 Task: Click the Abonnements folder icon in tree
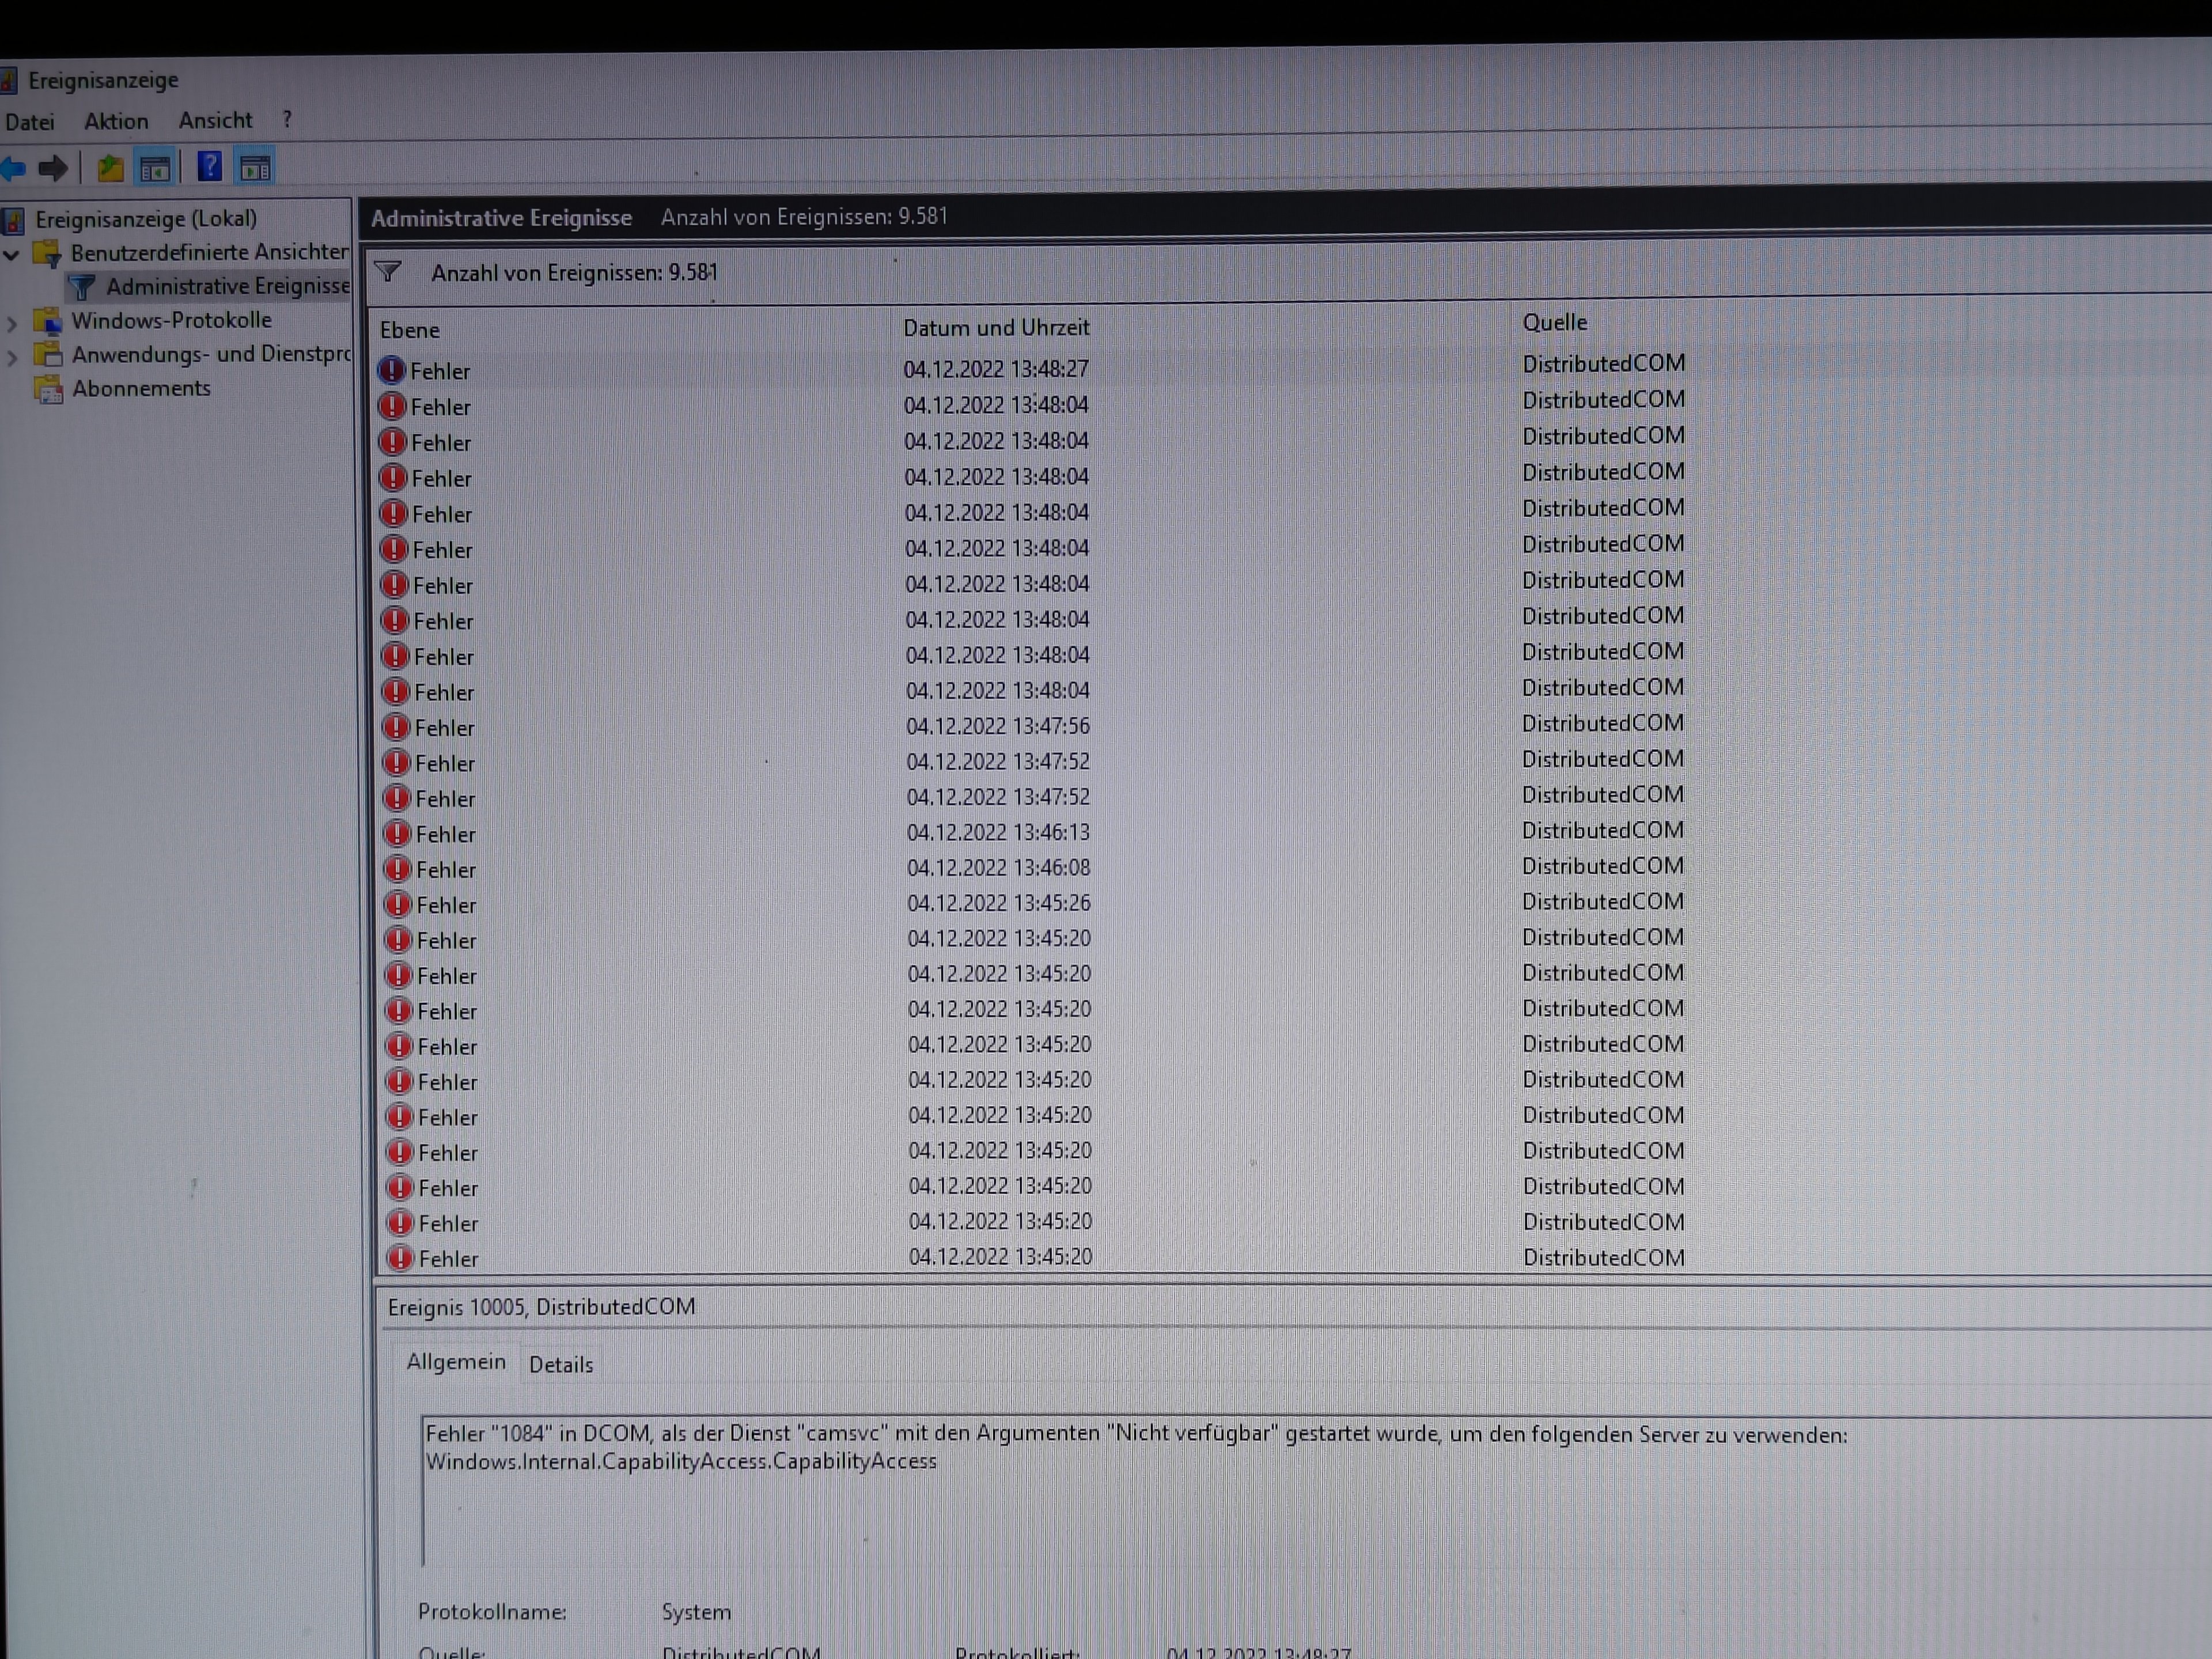coord(47,389)
